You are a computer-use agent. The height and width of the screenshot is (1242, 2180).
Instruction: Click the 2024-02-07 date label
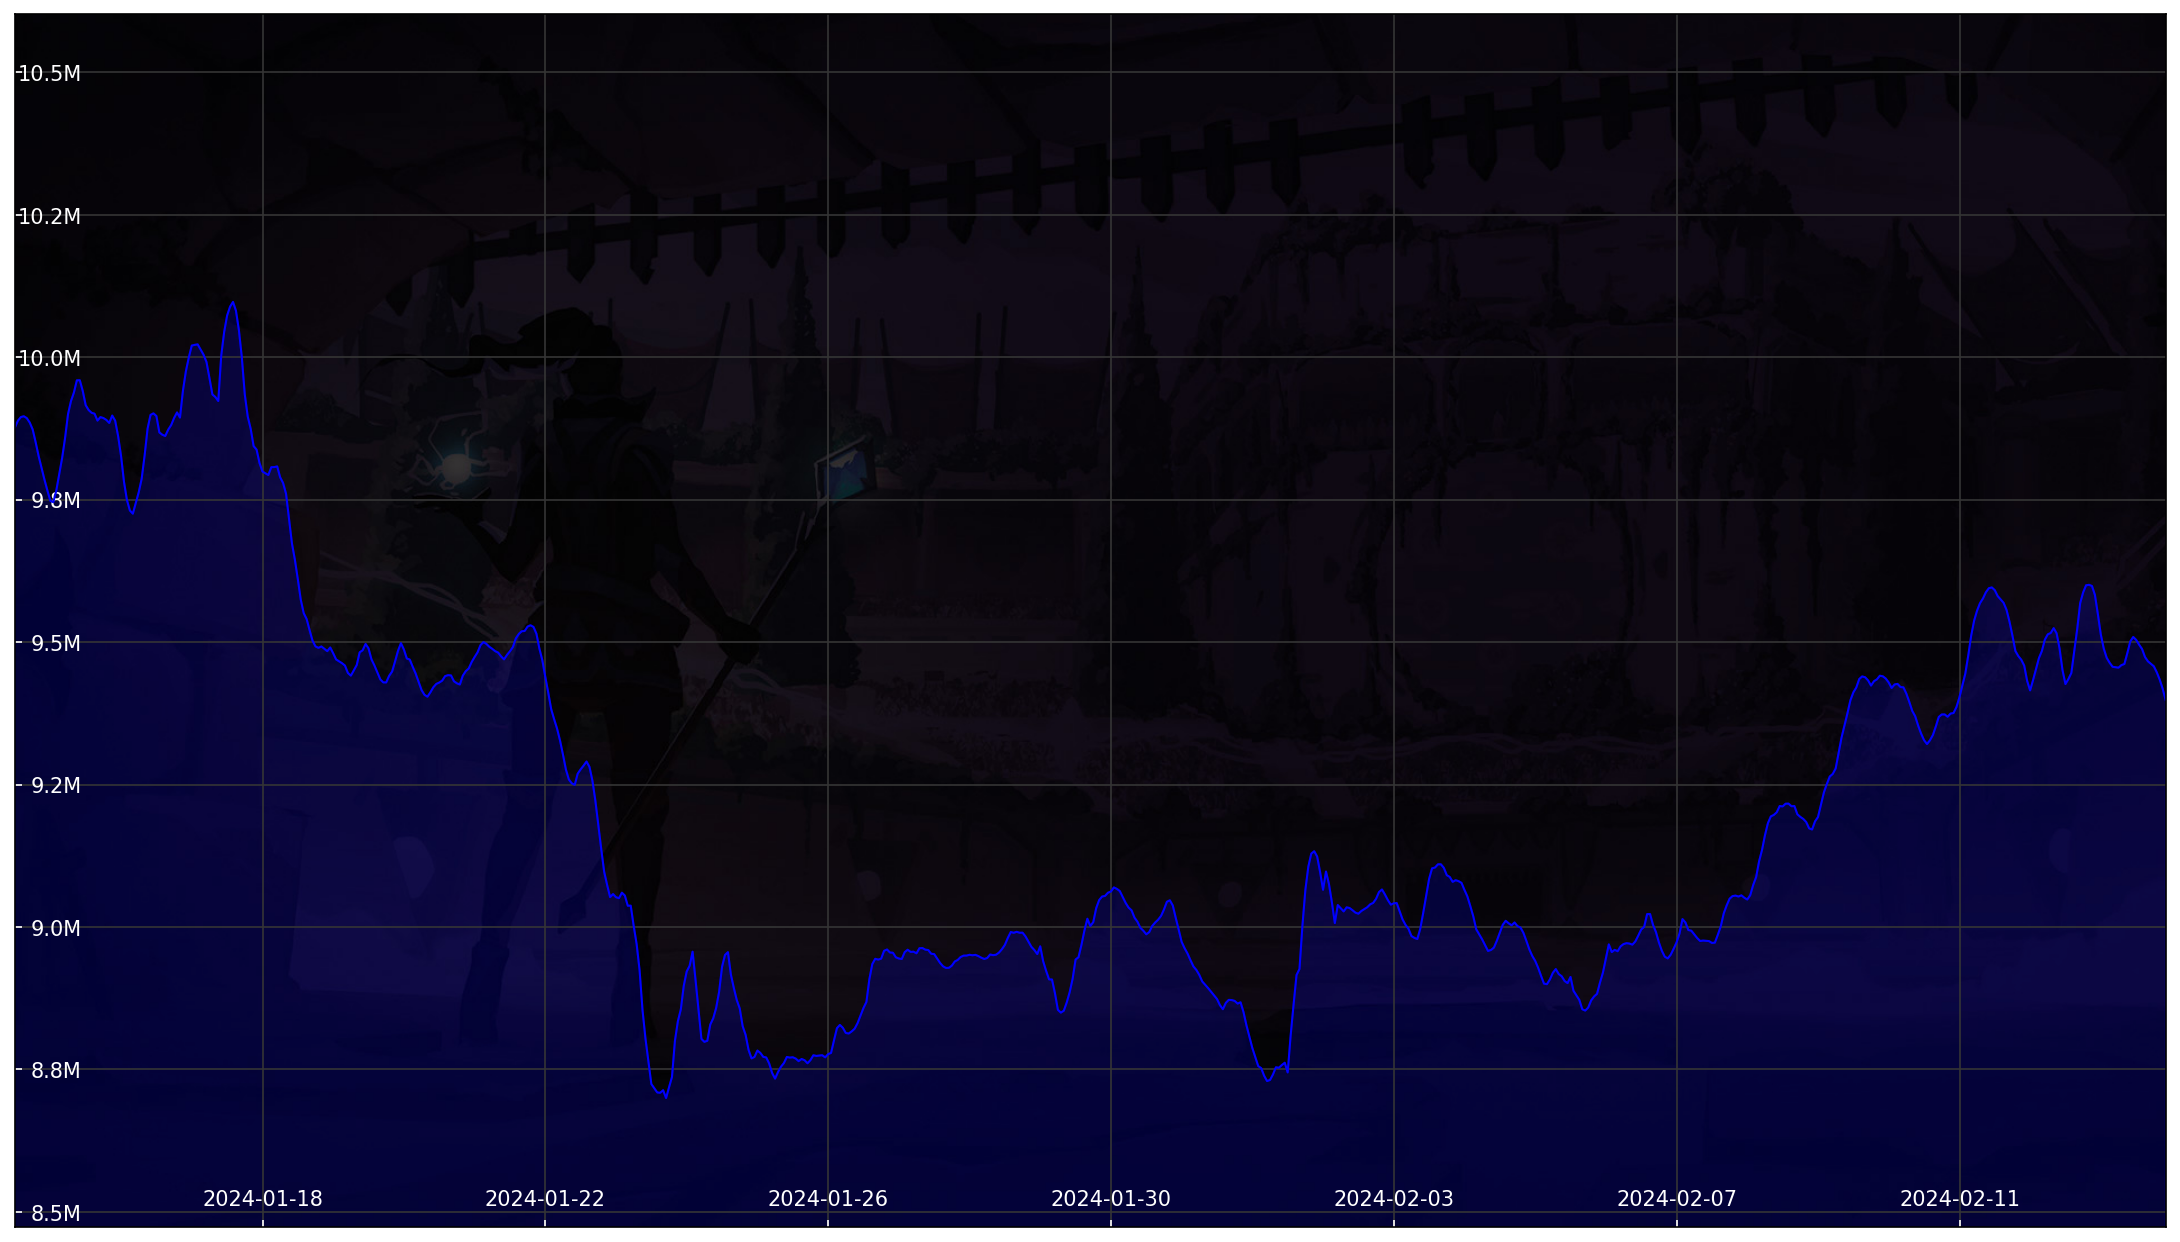[1677, 1198]
